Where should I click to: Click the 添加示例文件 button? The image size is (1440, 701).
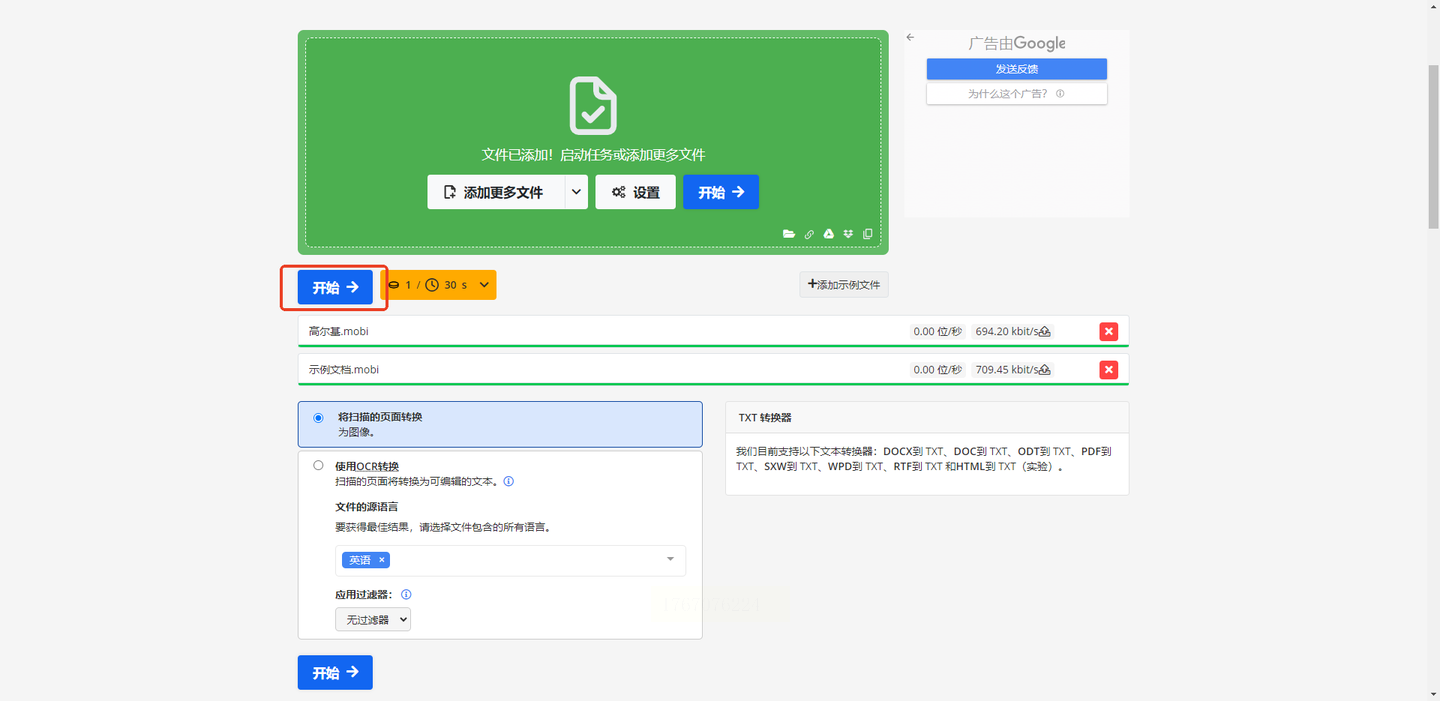point(843,285)
